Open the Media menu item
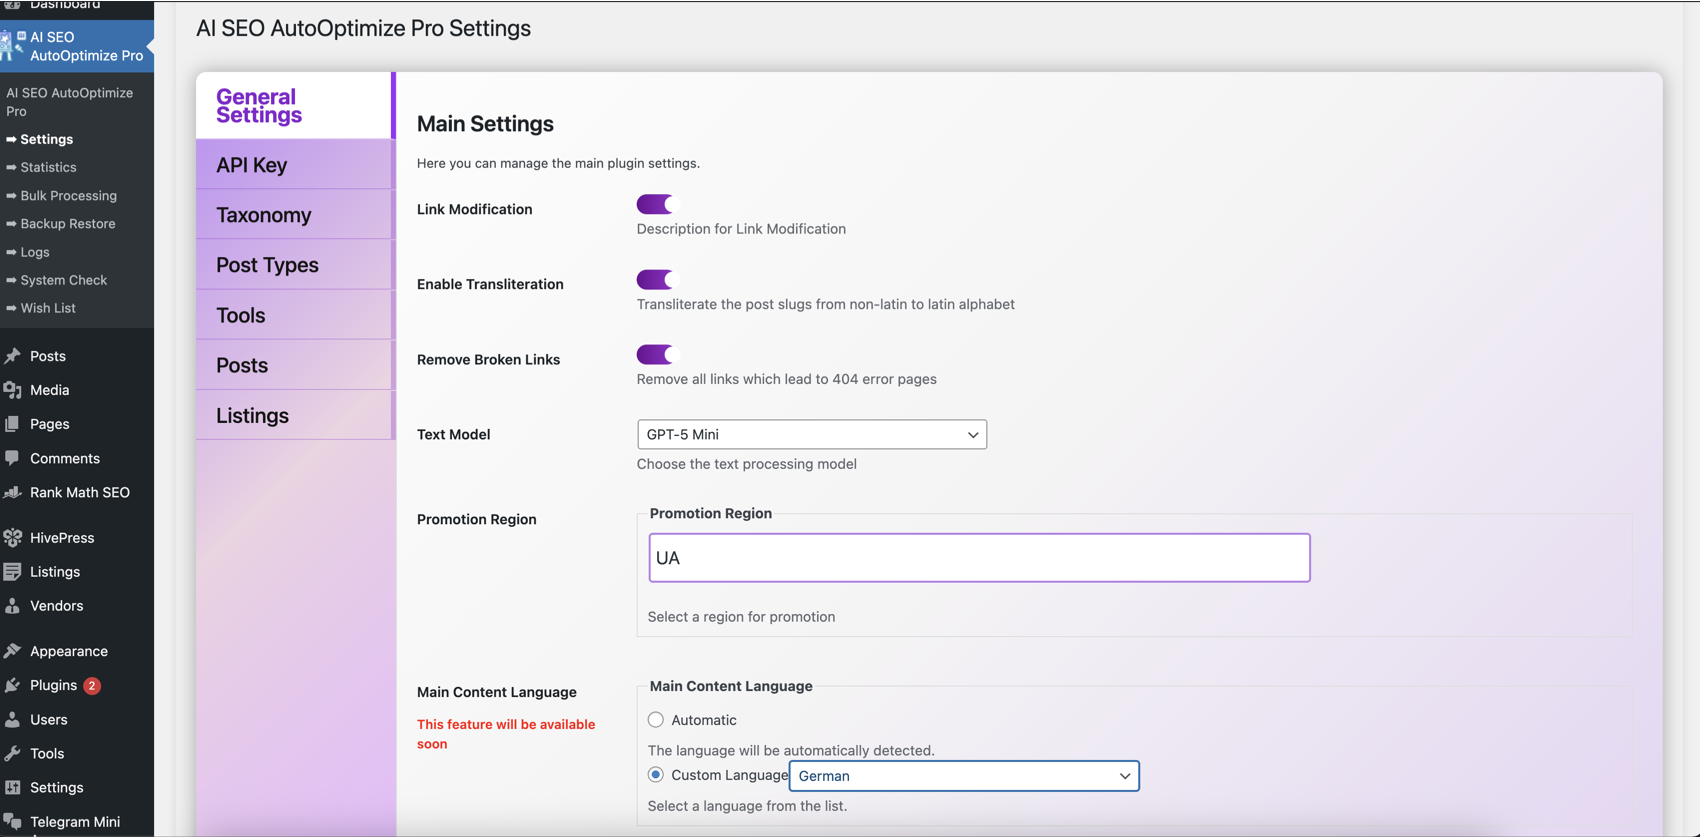Viewport: 1701px width, 837px height. (x=49, y=390)
